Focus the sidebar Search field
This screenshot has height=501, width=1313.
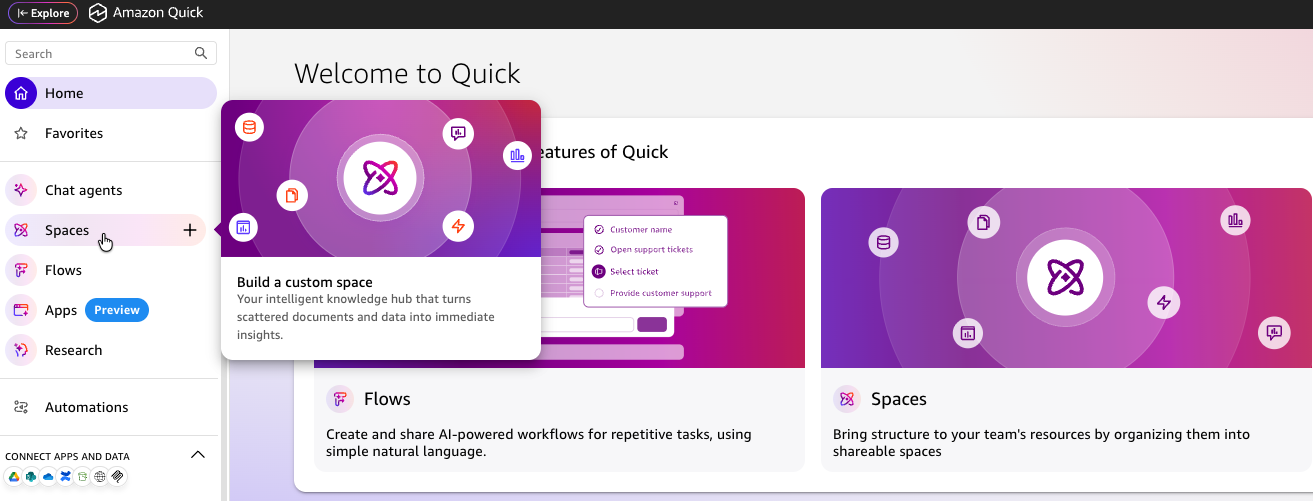point(111,53)
